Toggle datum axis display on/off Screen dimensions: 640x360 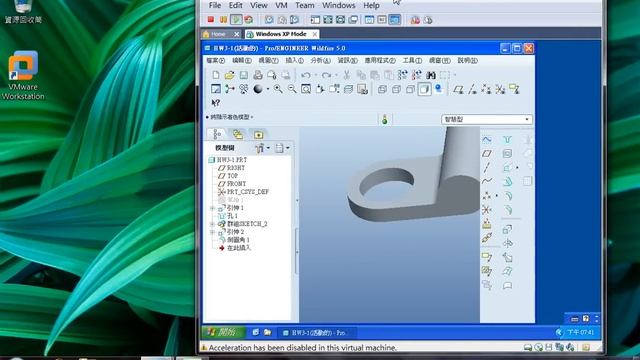pos(473,89)
